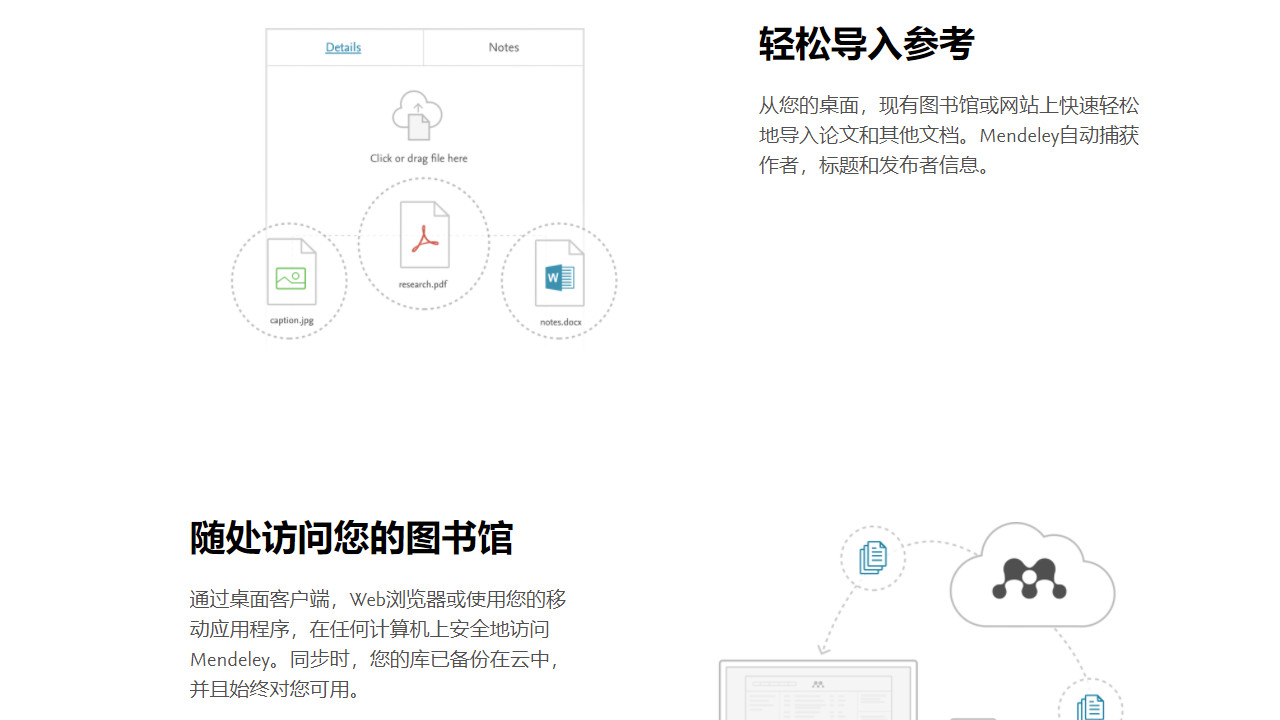Viewport: 1280px width, 720px height.
Task: Switch to the Notes tab
Action: click(x=503, y=47)
